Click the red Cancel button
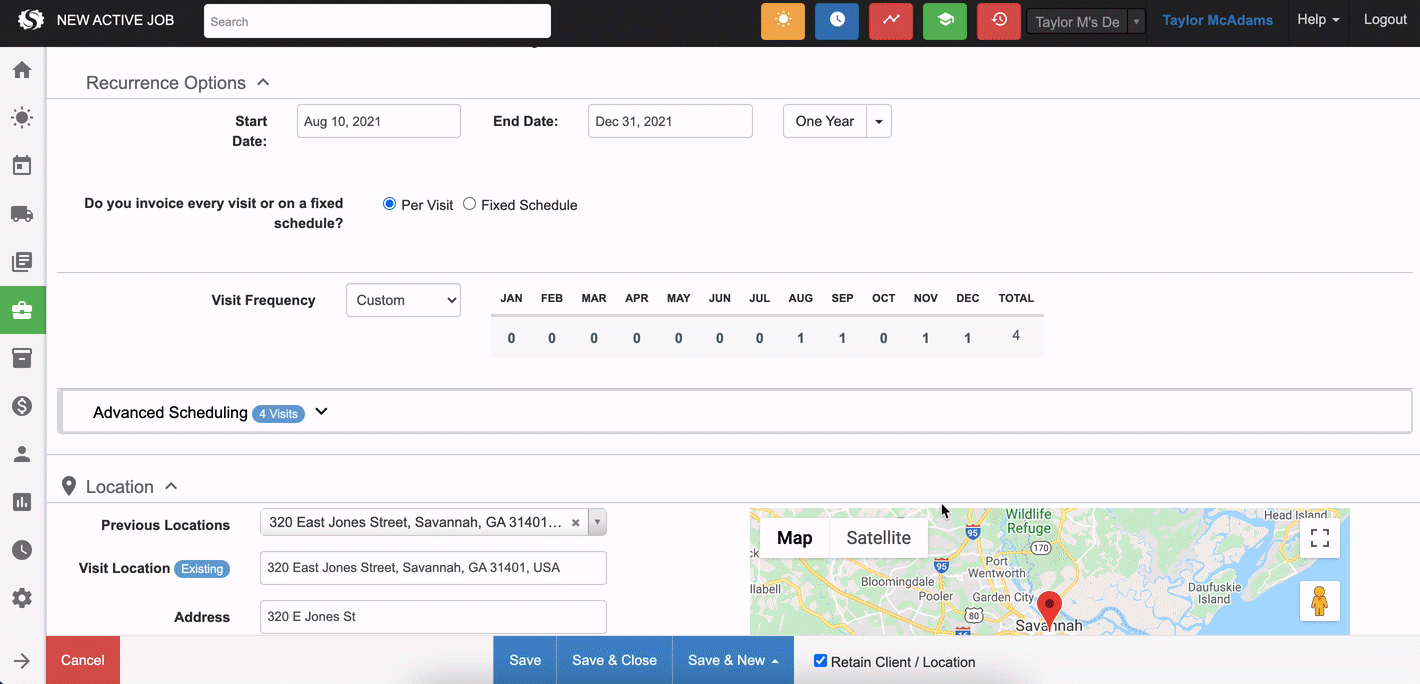Screen dimensions: 1420x684 click(82, 660)
